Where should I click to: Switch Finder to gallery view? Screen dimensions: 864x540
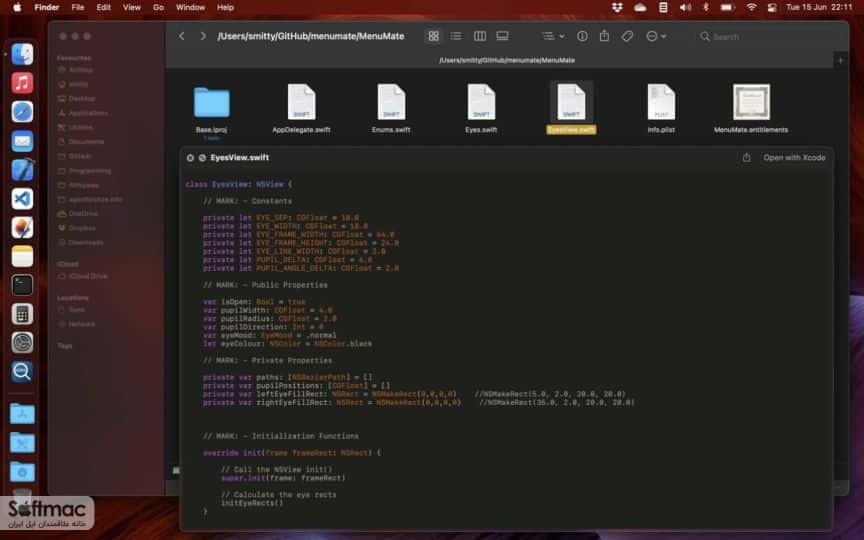(502, 36)
